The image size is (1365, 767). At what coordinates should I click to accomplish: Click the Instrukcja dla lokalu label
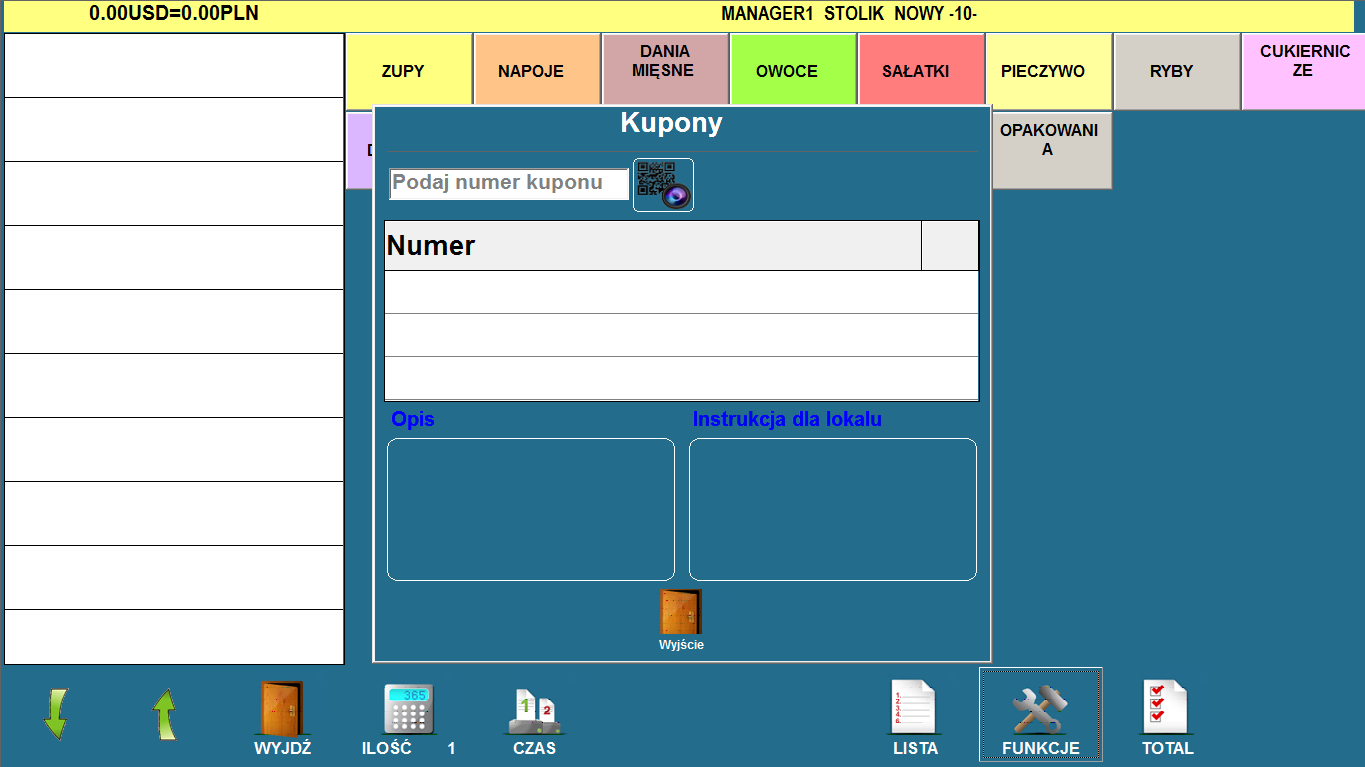click(x=787, y=420)
